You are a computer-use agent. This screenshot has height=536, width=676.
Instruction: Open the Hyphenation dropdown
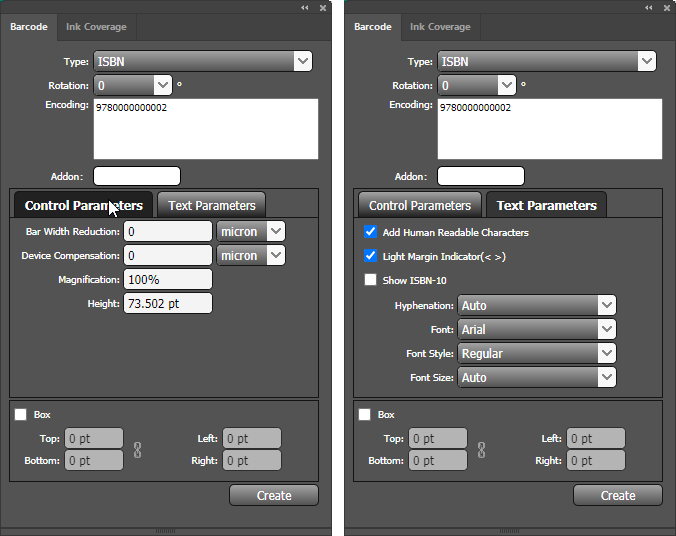(x=536, y=305)
